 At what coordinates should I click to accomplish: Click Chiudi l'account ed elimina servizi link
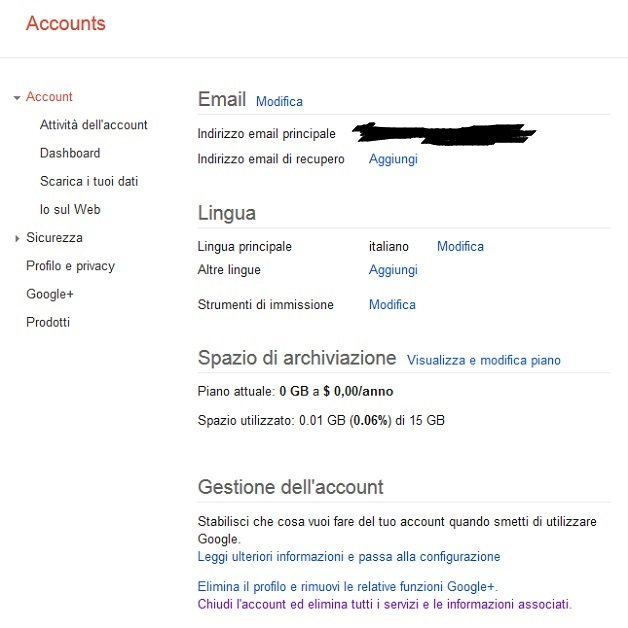(384, 604)
